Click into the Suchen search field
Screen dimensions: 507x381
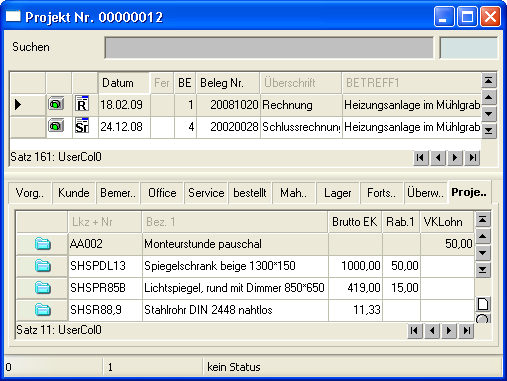(x=269, y=48)
